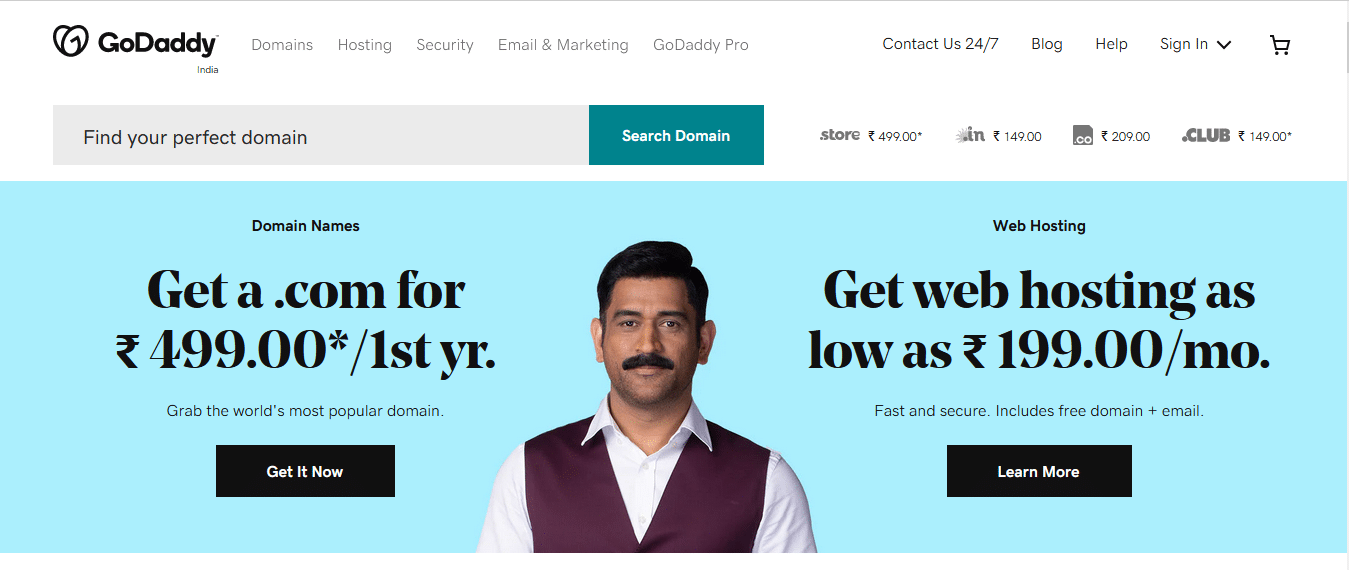The width and height of the screenshot is (1349, 570).
Task: Open the Domains menu
Action: click(282, 45)
